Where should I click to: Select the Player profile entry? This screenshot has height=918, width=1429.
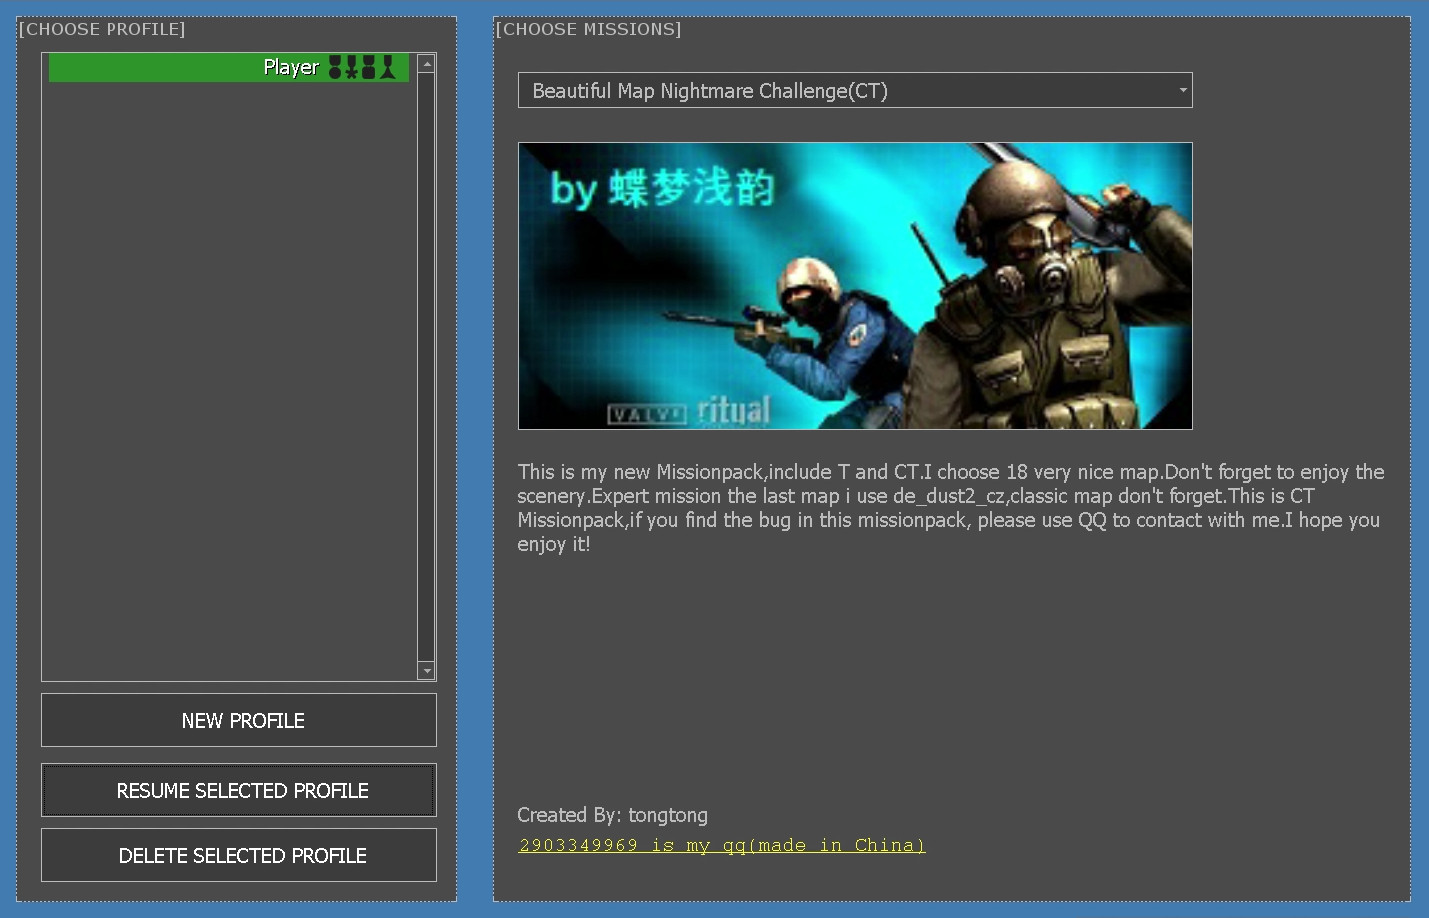click(228, 67)
